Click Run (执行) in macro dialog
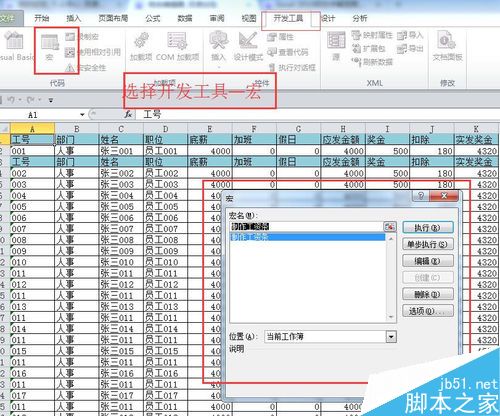The height and width of the screenshot is (416, 500). pos(428,228)
